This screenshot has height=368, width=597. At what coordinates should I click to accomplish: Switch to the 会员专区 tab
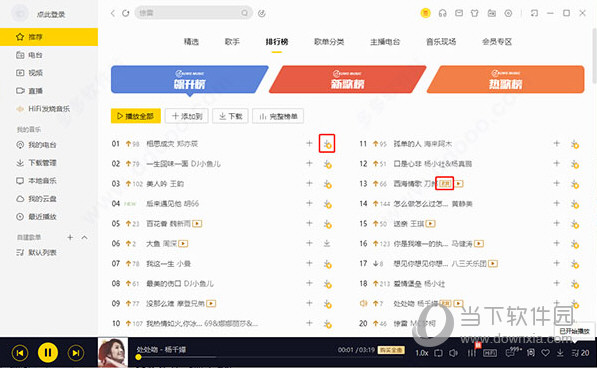point(497,41)
